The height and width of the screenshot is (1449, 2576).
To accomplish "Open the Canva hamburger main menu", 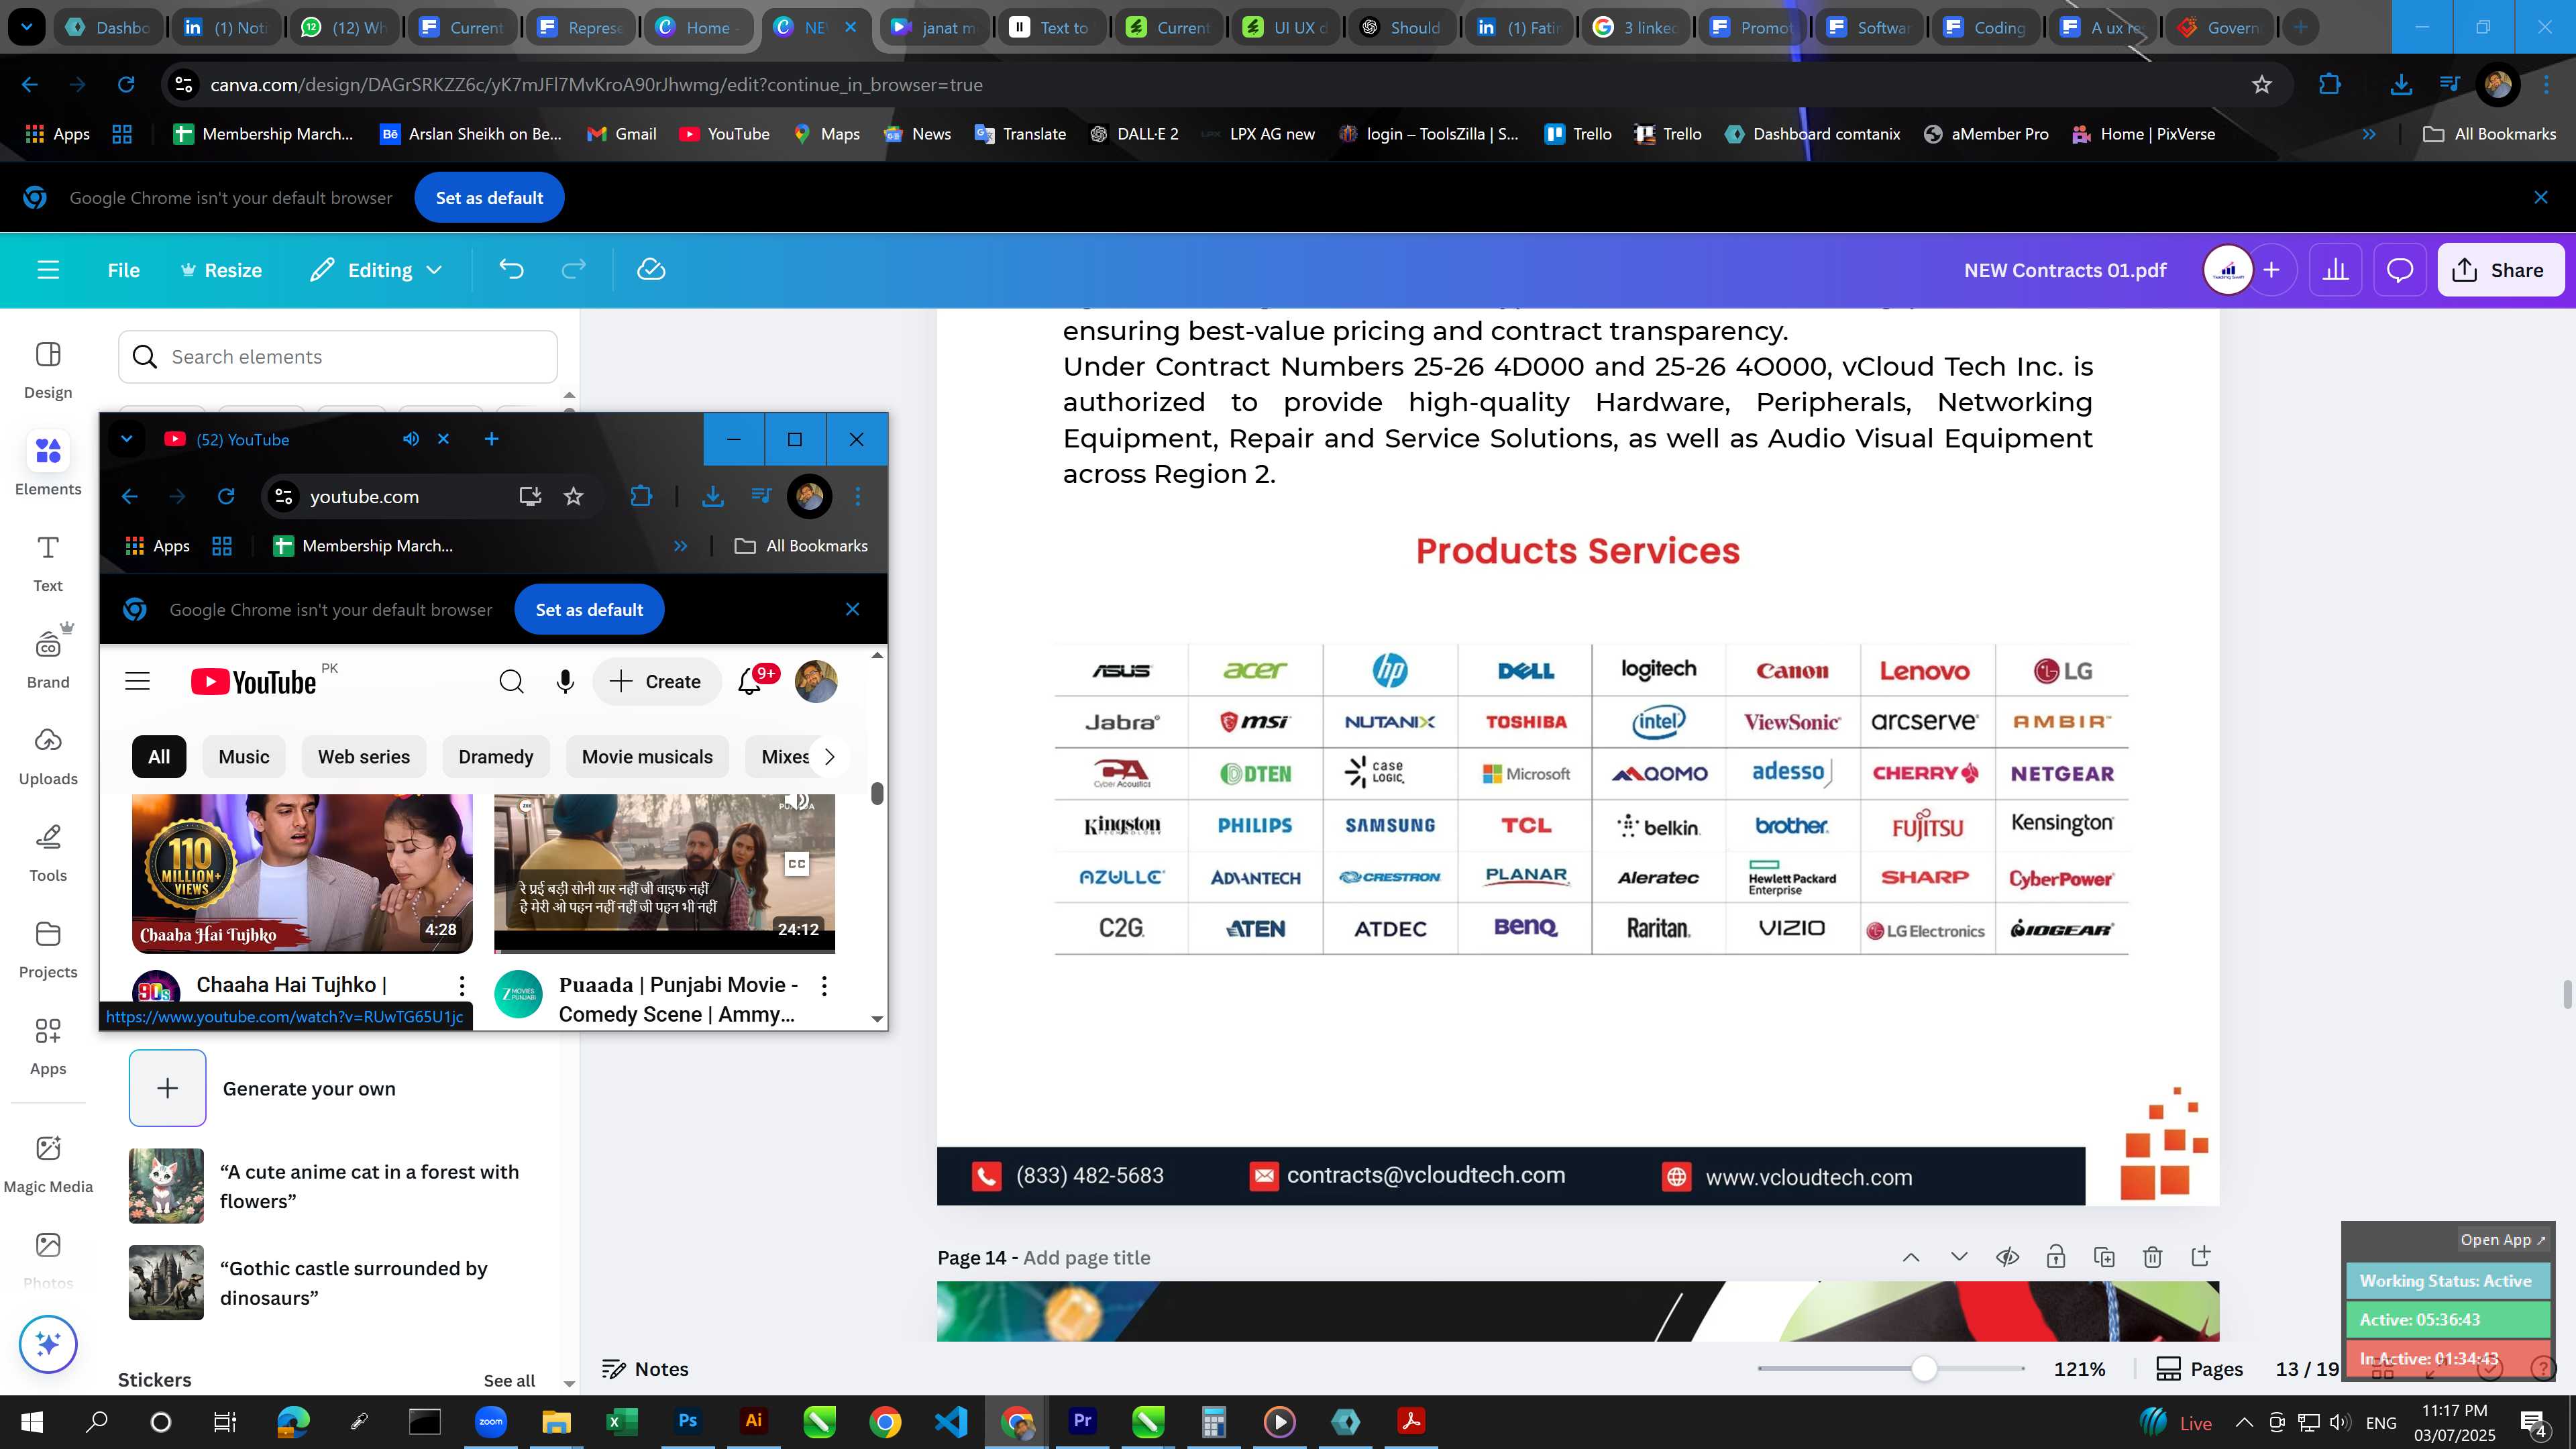I will 48,270.
